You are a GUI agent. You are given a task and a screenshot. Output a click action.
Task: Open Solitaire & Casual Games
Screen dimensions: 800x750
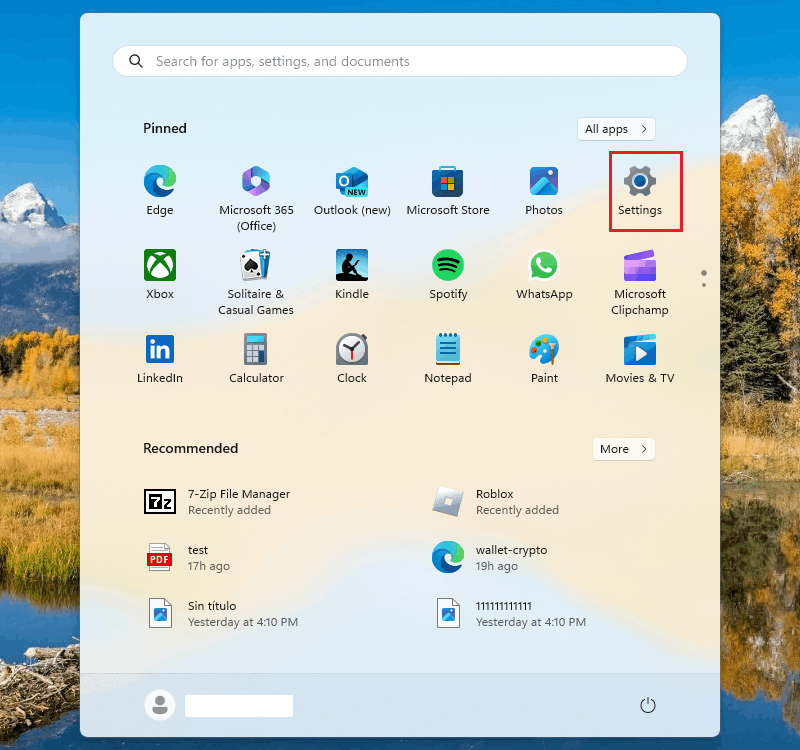256,282
